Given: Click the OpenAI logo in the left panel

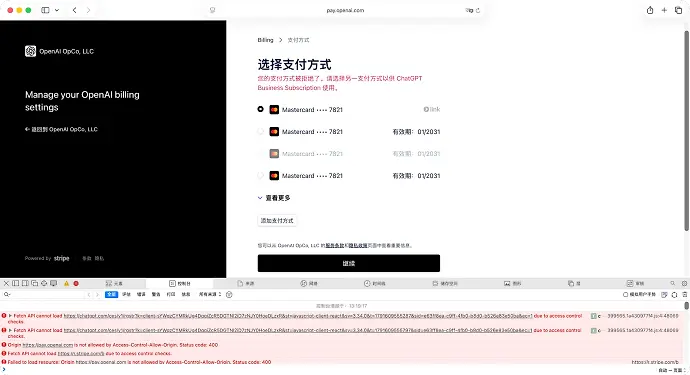Looking at the screenshot, I should (x=30, y=51).
